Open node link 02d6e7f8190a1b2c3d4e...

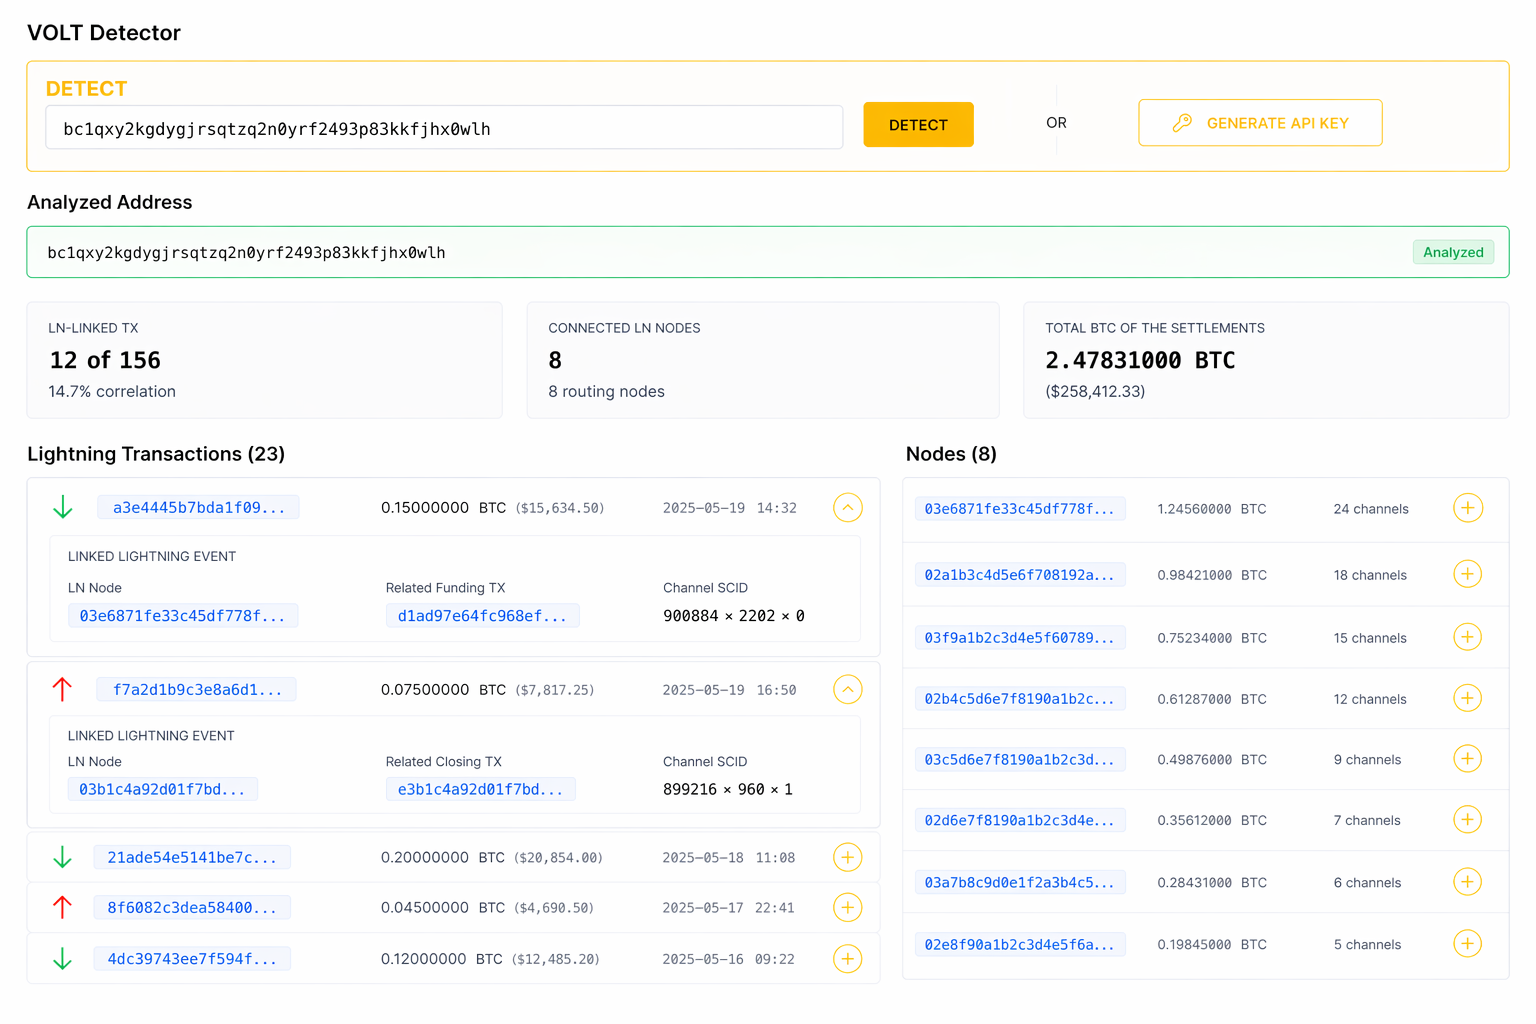click(x=1020, y=821)
